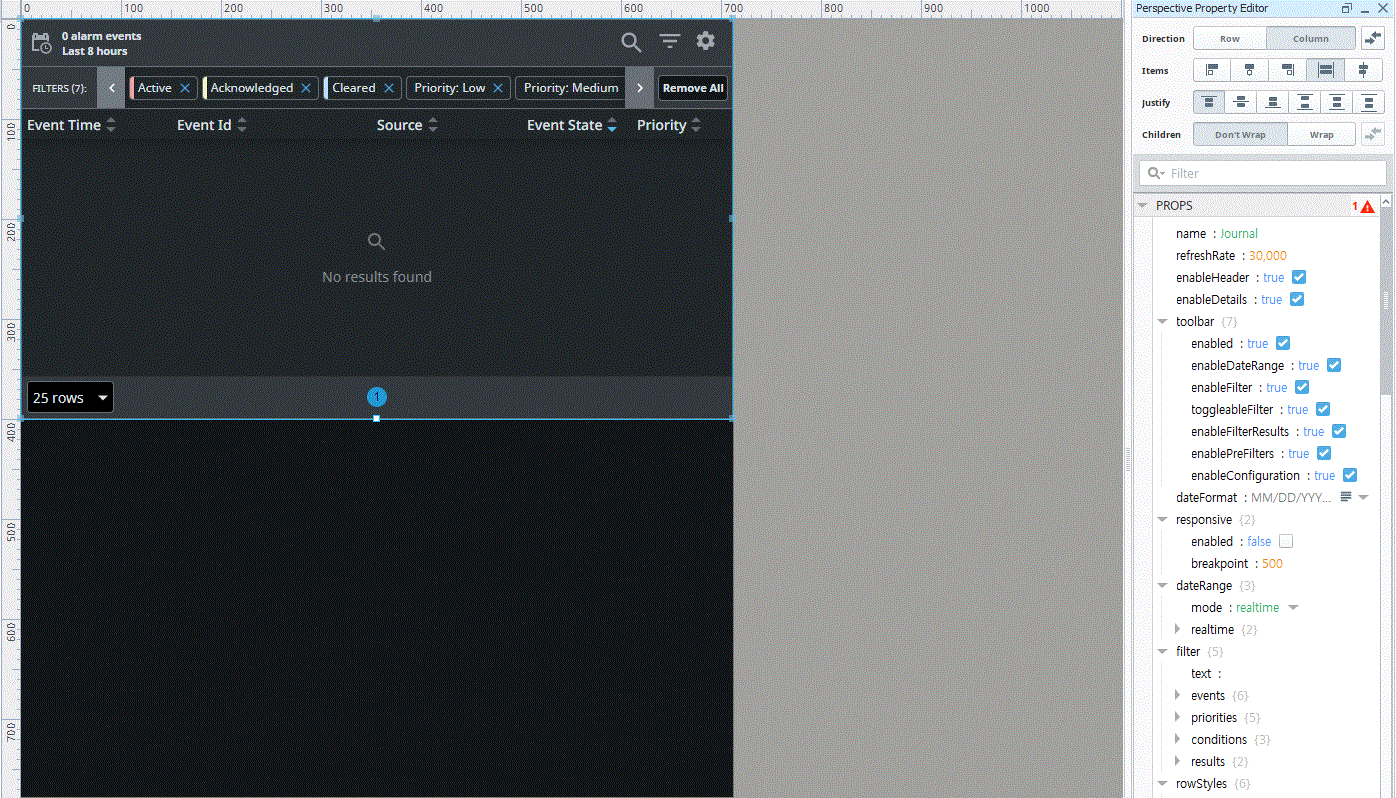This screenshot has height=798, width=1396.
Task: Collapse the PROPS section
Action: (1142, 206)
